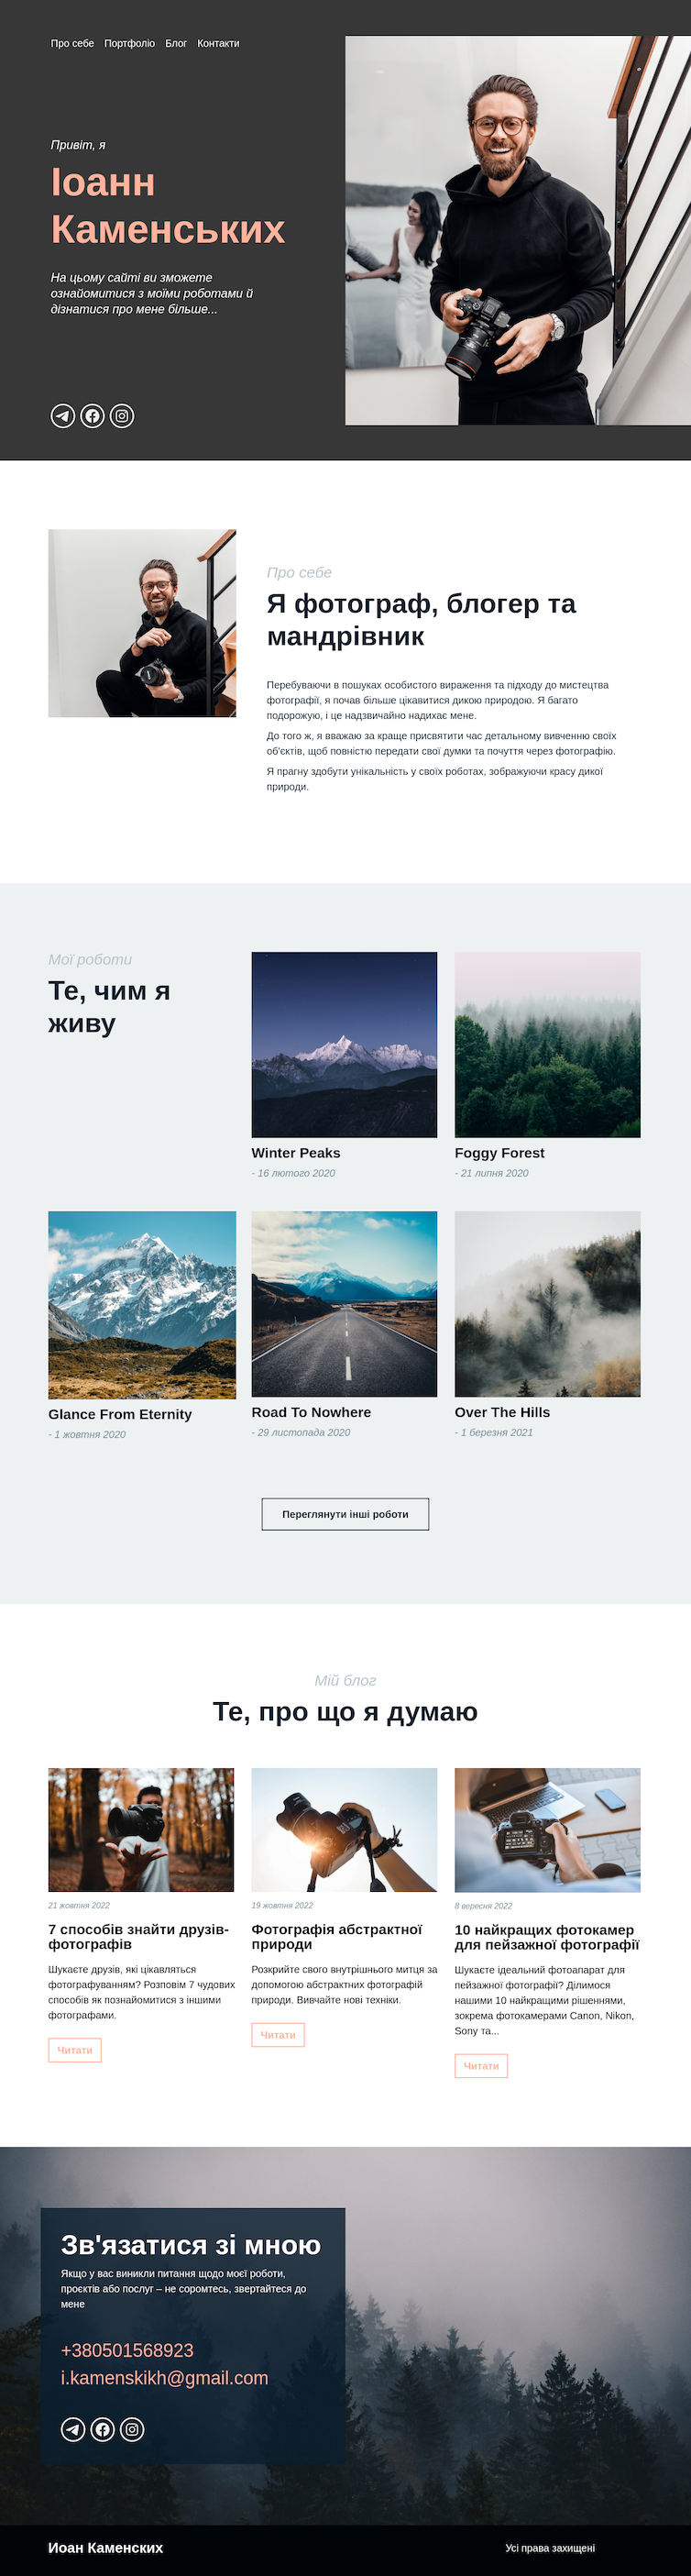Open Instagram icon in hero section
This screenshot has width=691, height=2576.
click(122, 416)
